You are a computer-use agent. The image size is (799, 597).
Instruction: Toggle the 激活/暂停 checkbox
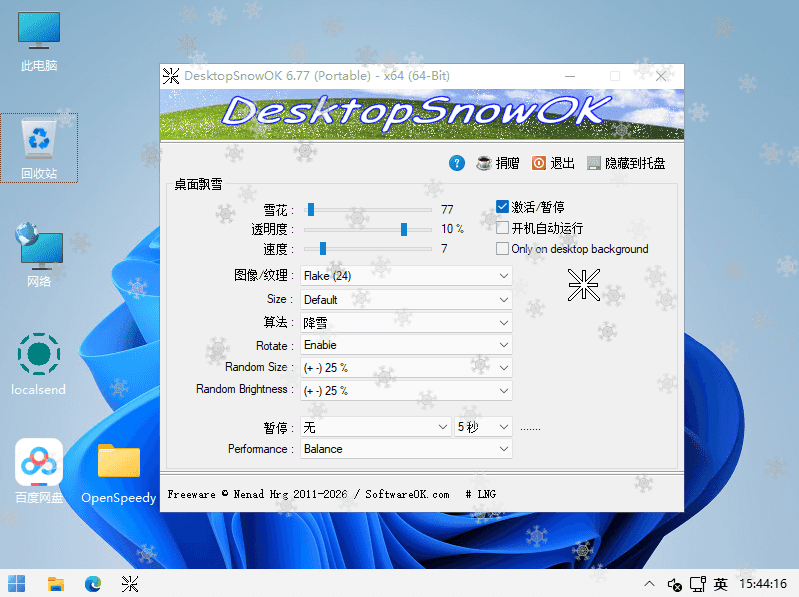coord(502,206)
